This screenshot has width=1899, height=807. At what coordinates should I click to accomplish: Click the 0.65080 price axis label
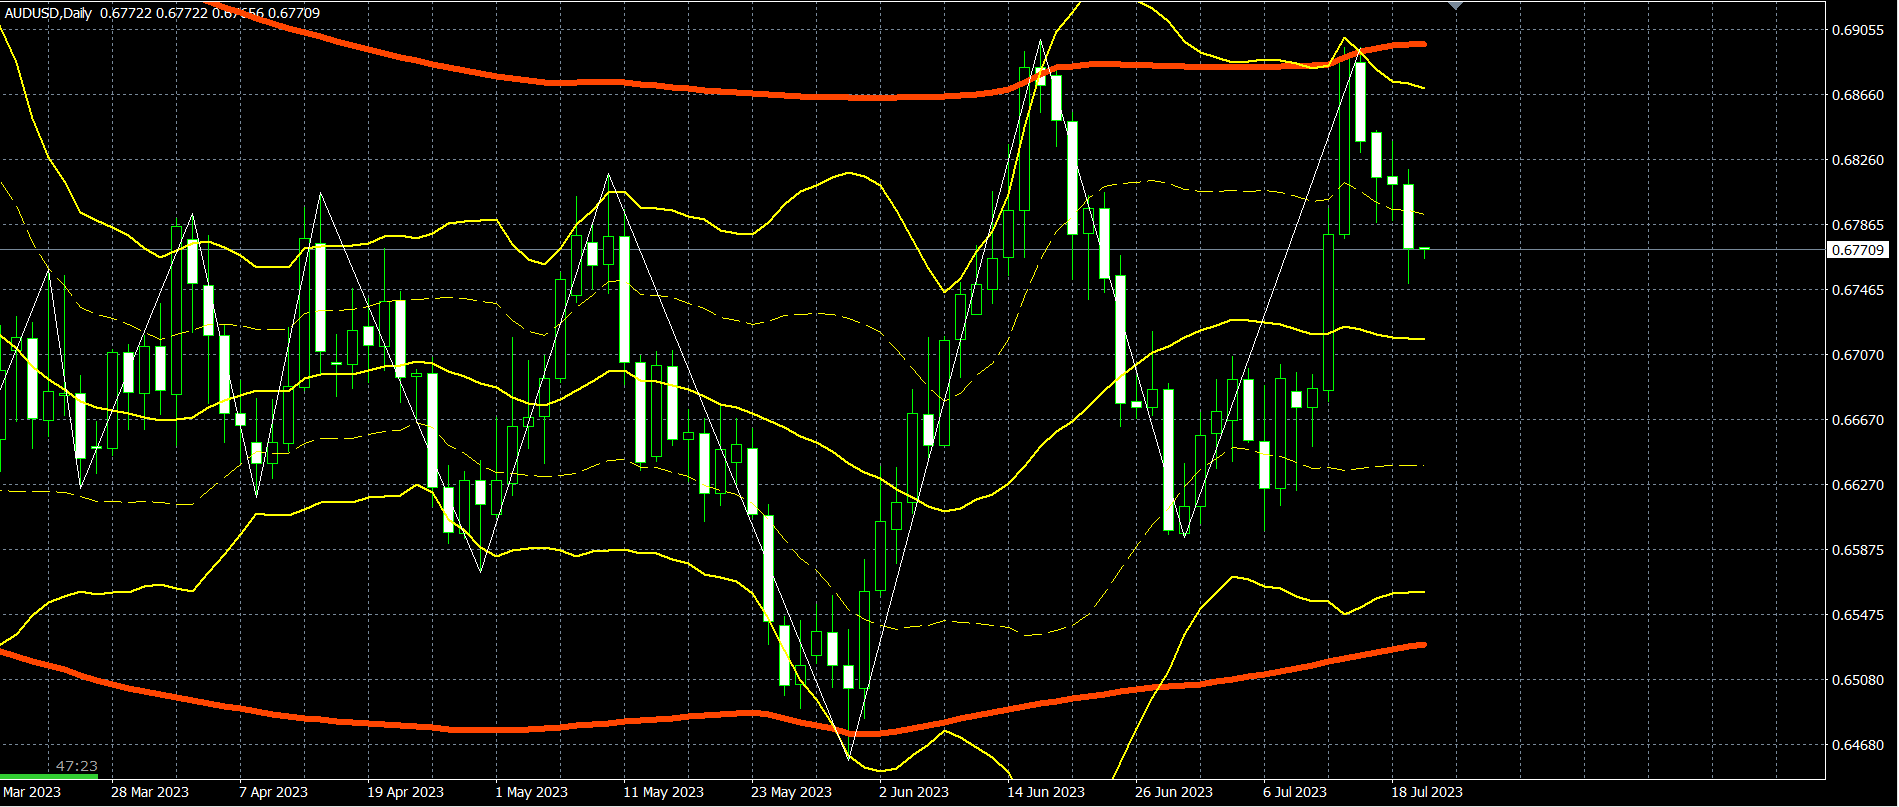coord(1858,680)
